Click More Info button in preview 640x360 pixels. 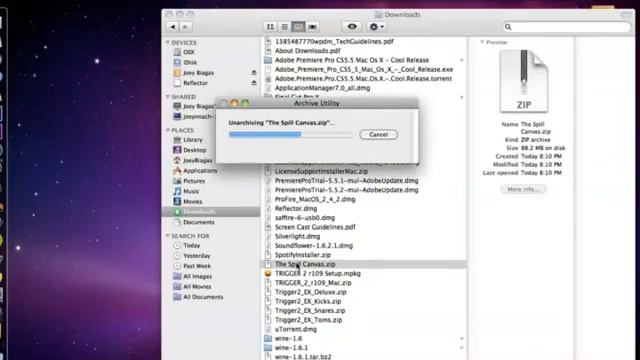523,189
